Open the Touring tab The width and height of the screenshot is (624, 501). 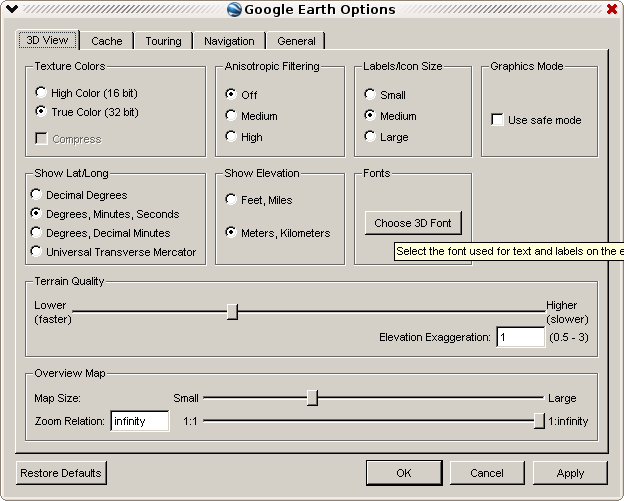pos(163,41)
